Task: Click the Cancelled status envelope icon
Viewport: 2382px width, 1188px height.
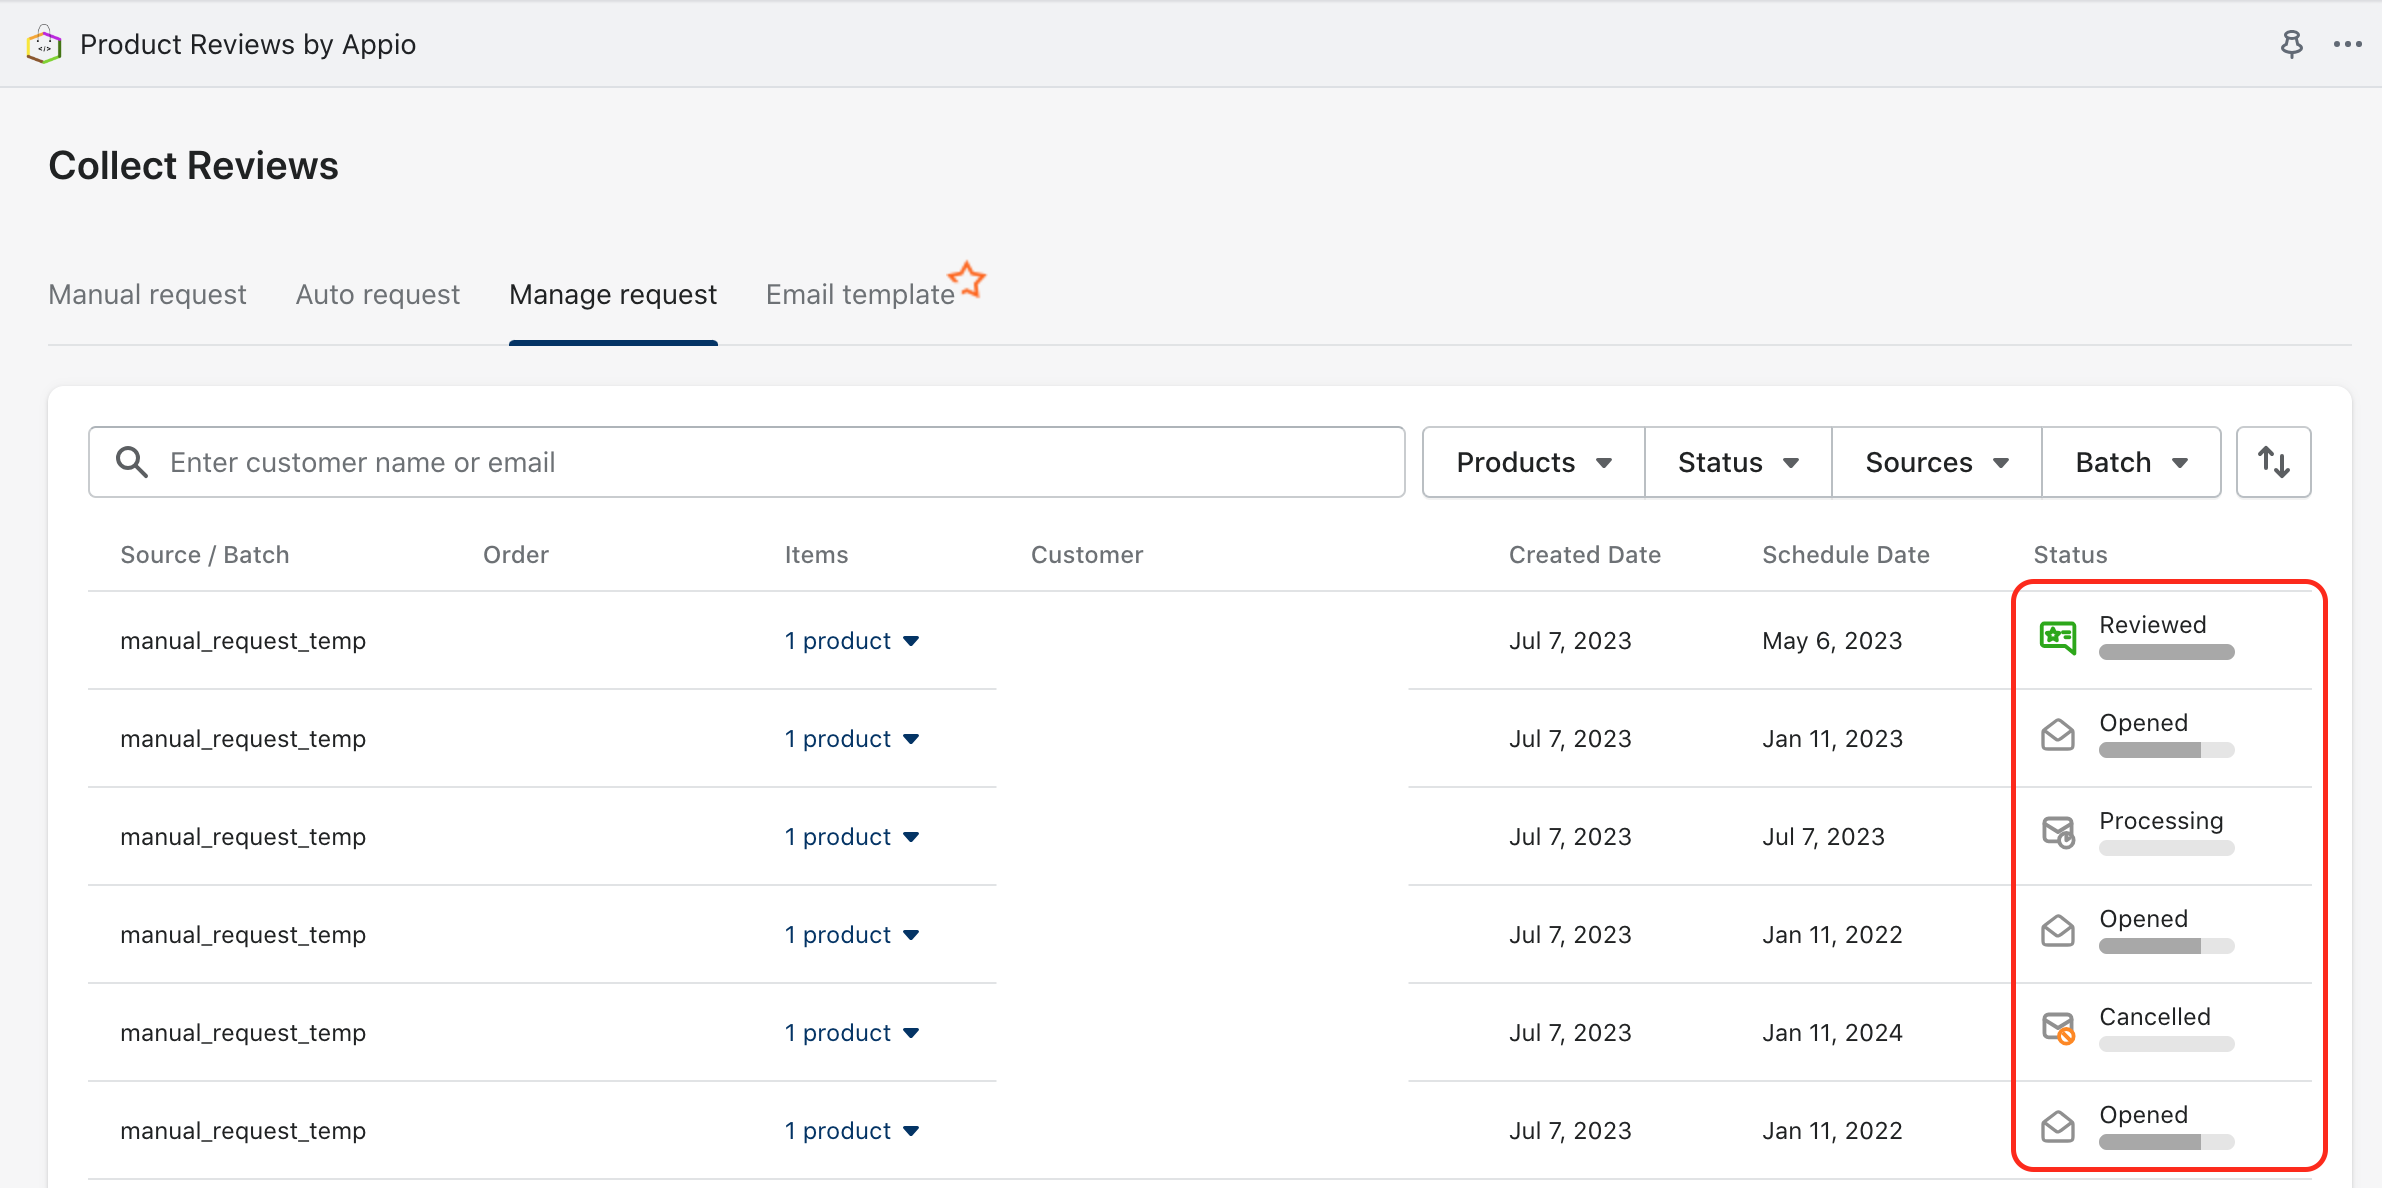Action: pyautogui.click(x=2057, y=1028)
